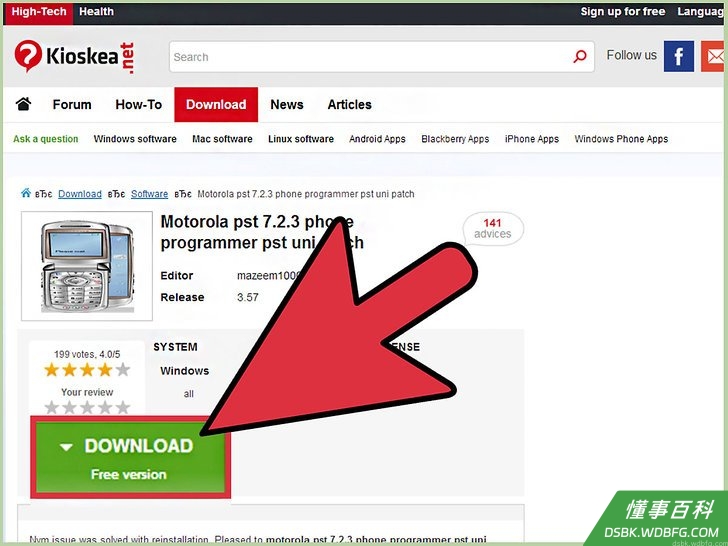Click the green DOWNLOAD Free version button
This screenshot has width=728, height=546.
[130, 457]
